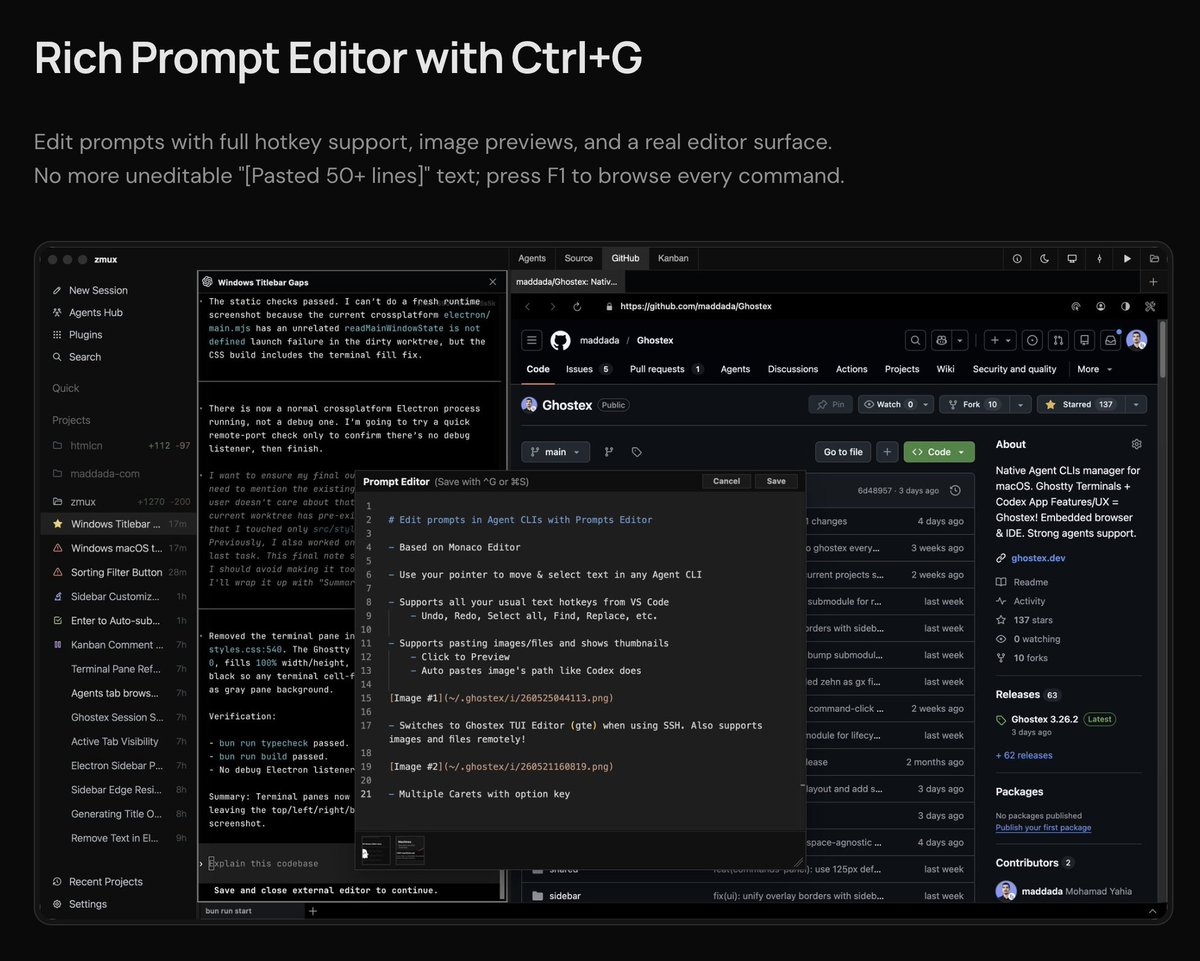Expand the Starred lists dropdown arrow
Viewport: 1200px width, 961px height.
(x=1135, y=405)
